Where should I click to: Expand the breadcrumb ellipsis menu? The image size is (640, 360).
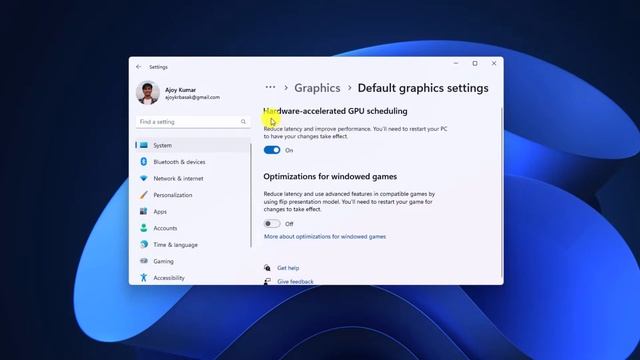[270, 87]
